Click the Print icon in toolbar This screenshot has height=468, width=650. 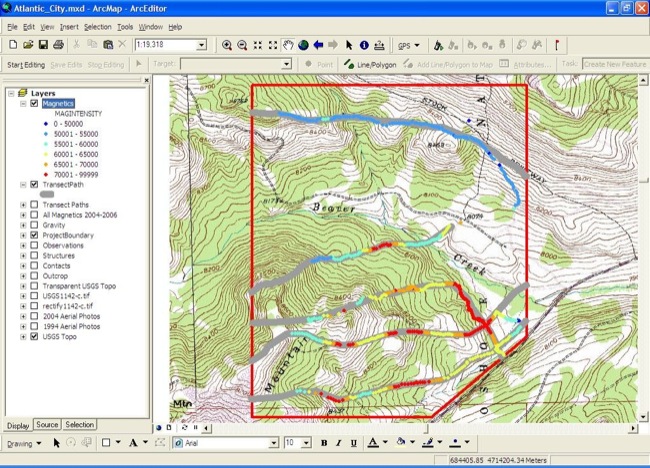pos(59,45)
